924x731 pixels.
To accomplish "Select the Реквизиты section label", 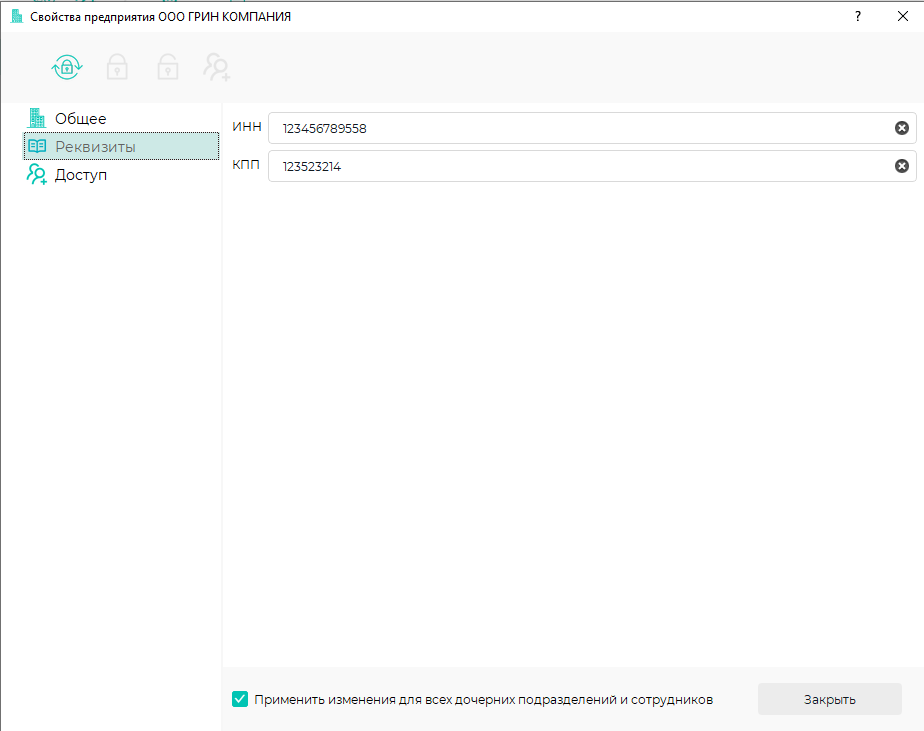I will point(95,147).
